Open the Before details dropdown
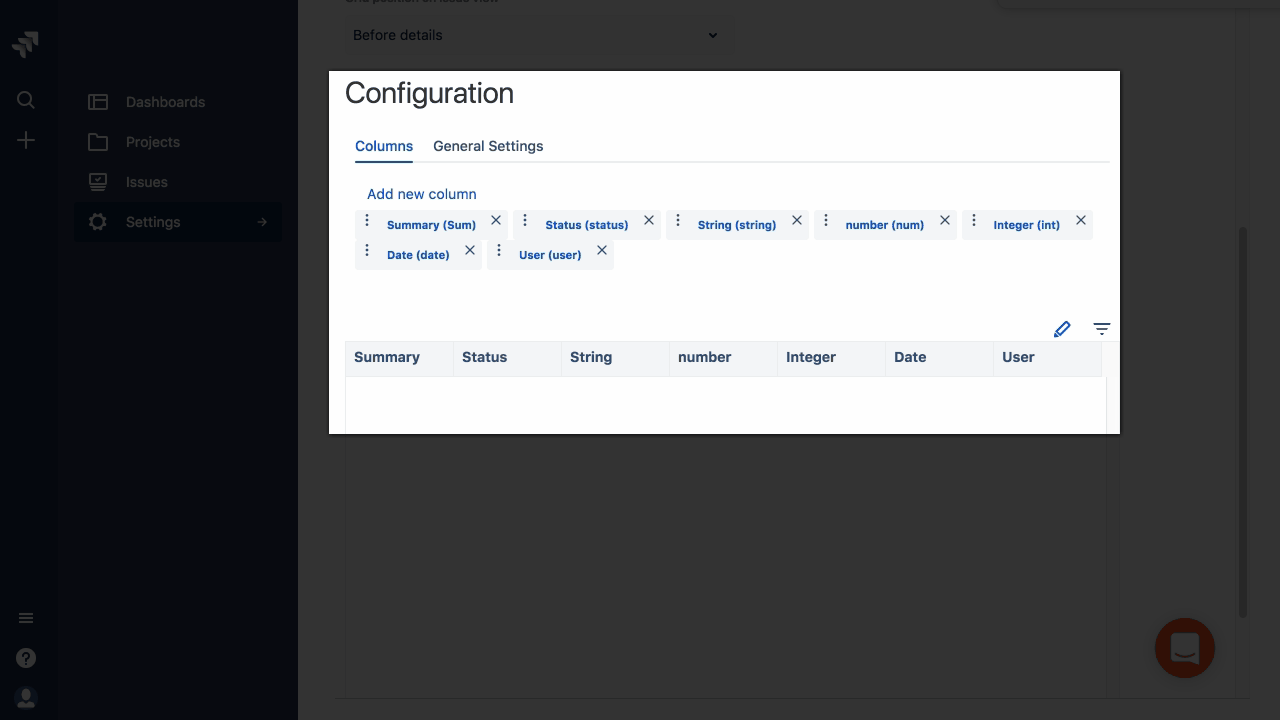The height and width of the screenshot is (720, 1280). [535, 35]
